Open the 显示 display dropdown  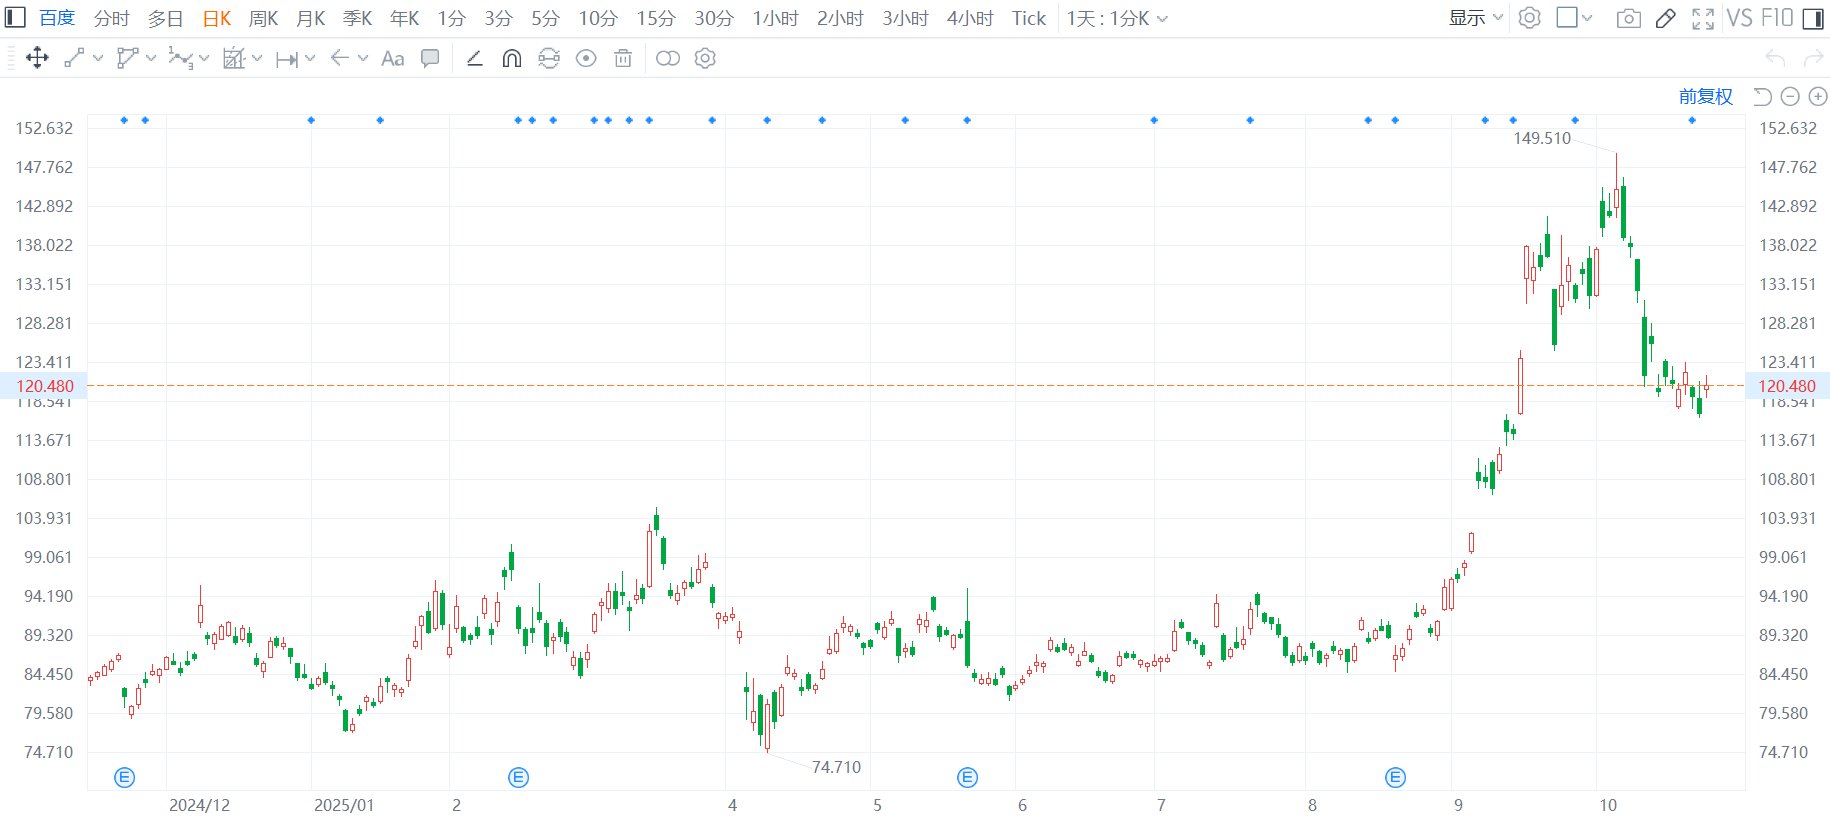coord(1475,18)
